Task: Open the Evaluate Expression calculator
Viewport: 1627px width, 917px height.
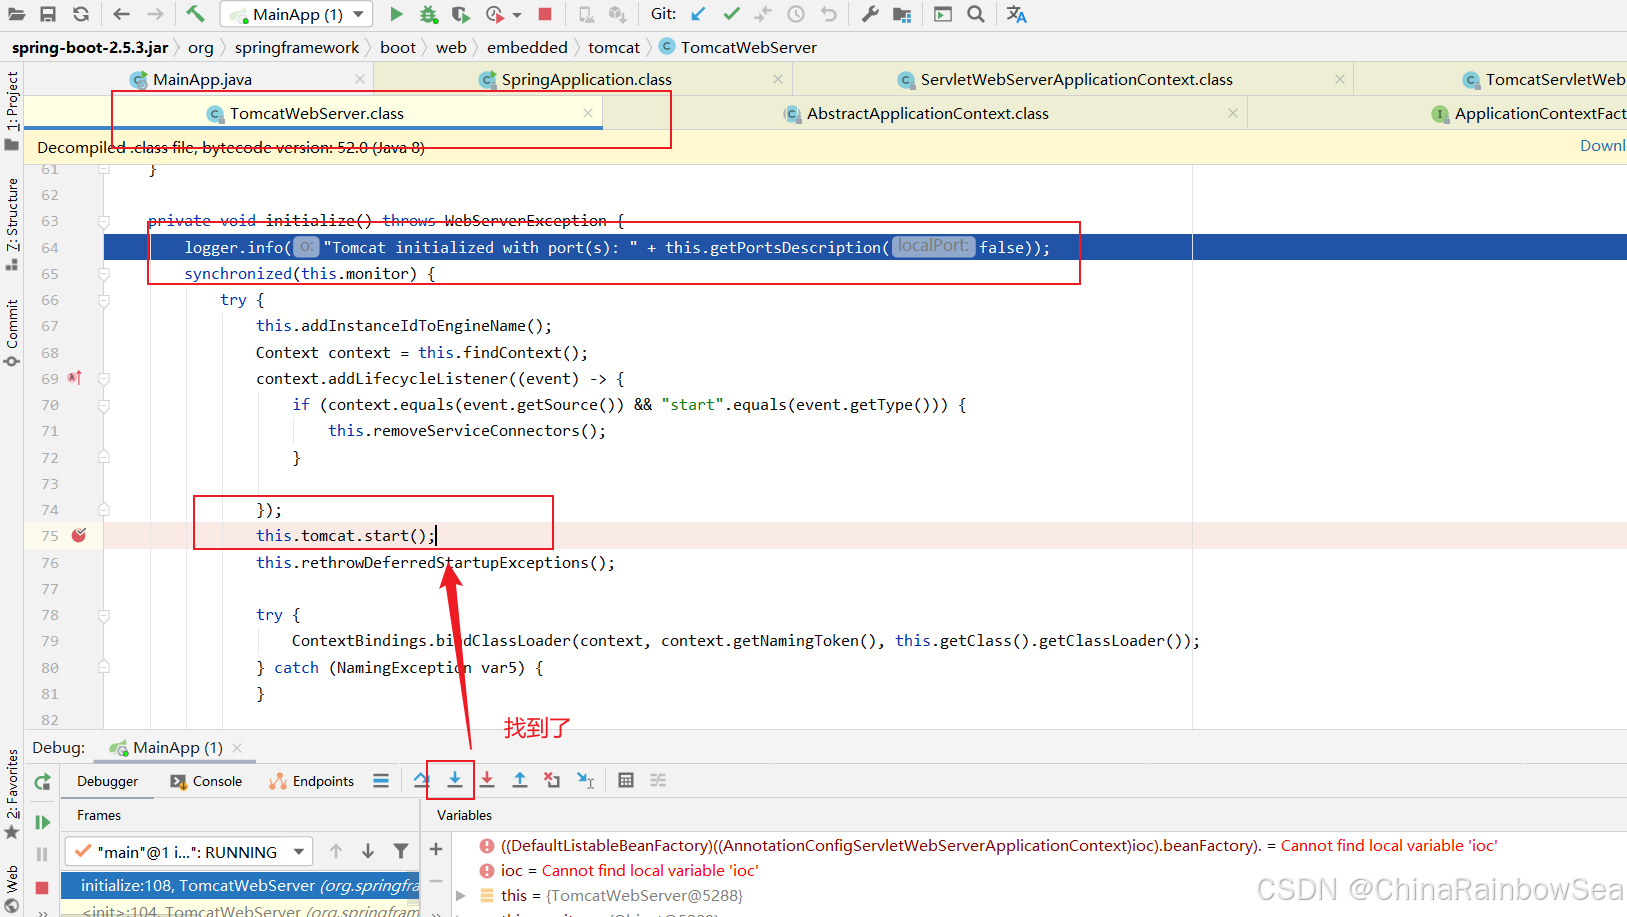Action: [x=626, y=780]
